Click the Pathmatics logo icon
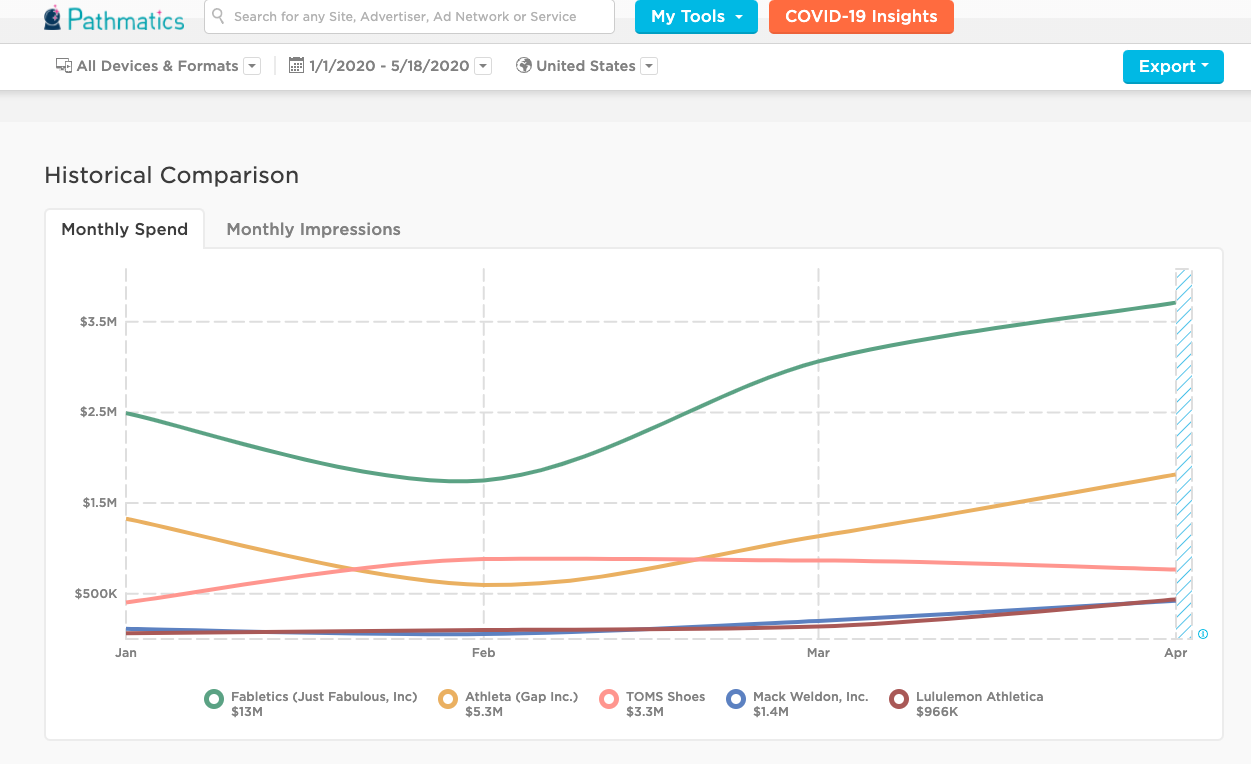Screen dimensions: 1251x764 pos(53,19)
